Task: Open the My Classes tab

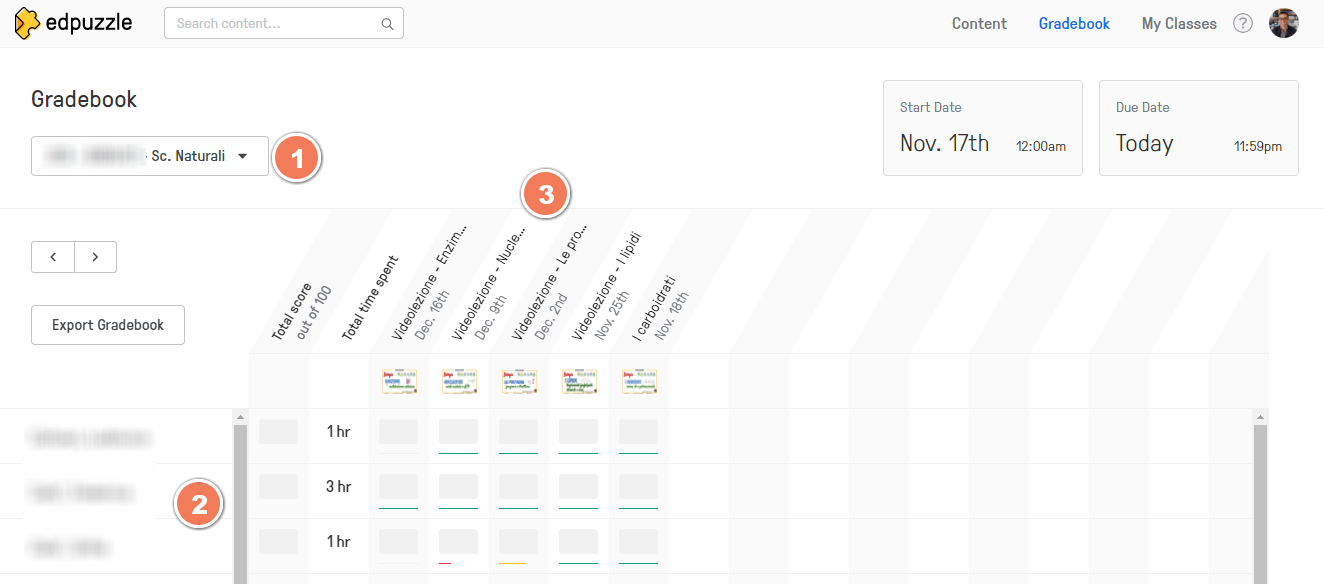Action: 1179,24
